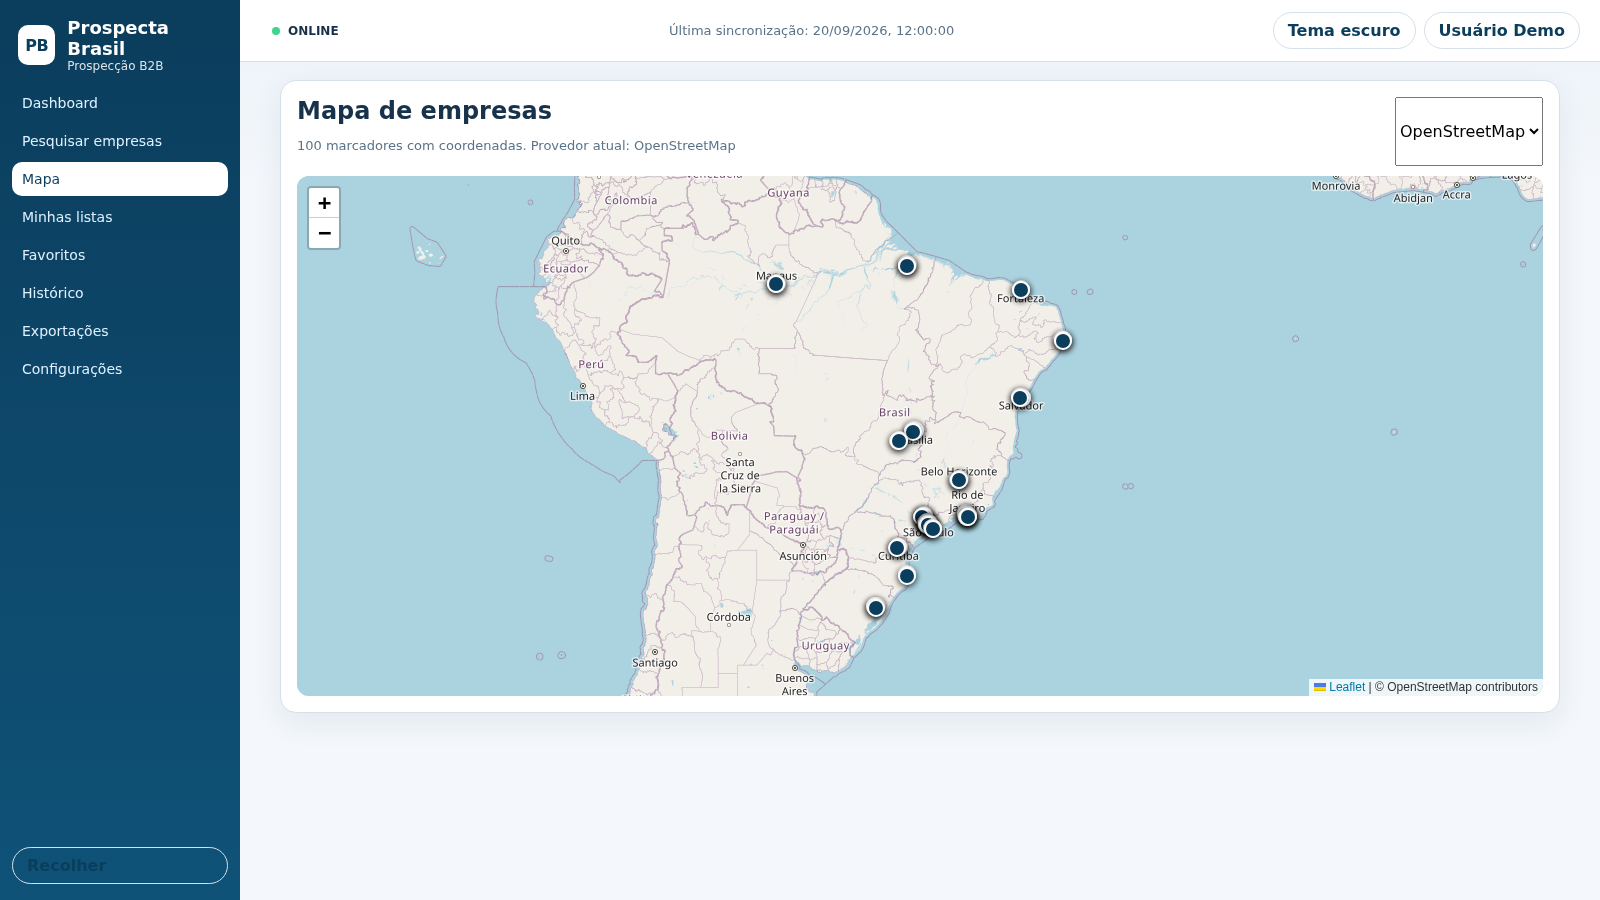
Task: Select the map marker at Salvador
Action: (1020, 398)
